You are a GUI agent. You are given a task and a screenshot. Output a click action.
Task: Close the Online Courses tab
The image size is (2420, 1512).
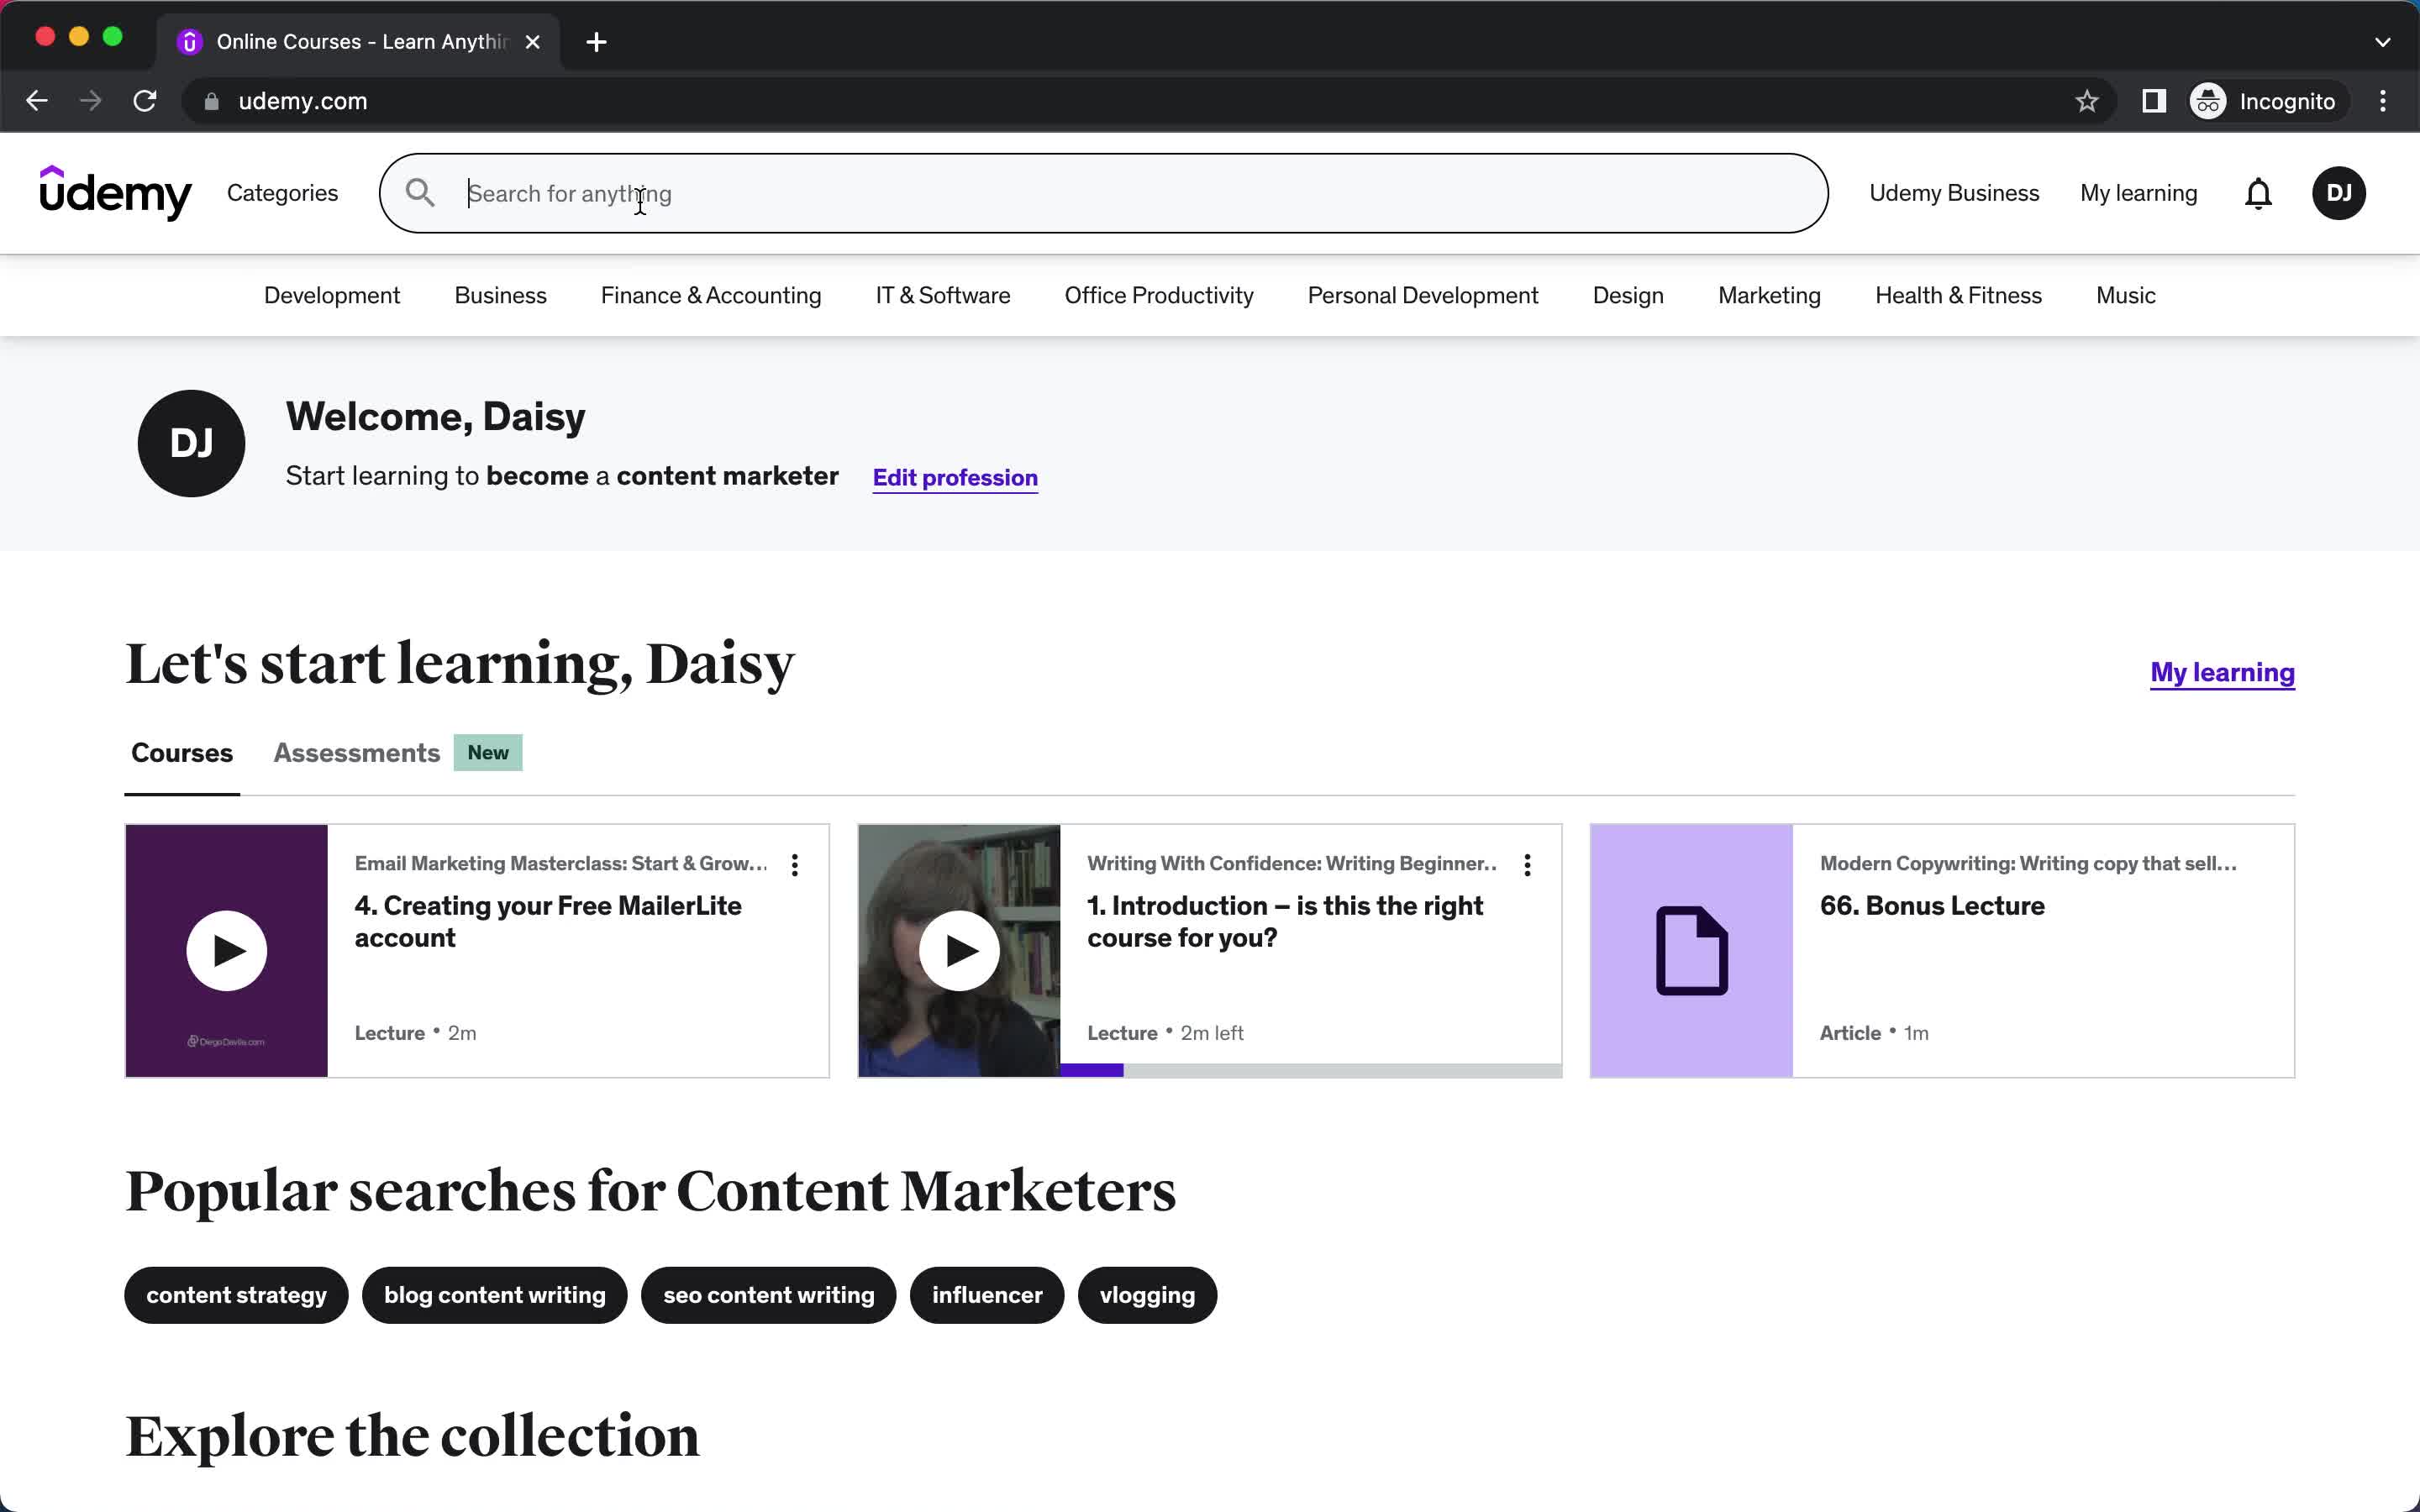pos(533,42)
